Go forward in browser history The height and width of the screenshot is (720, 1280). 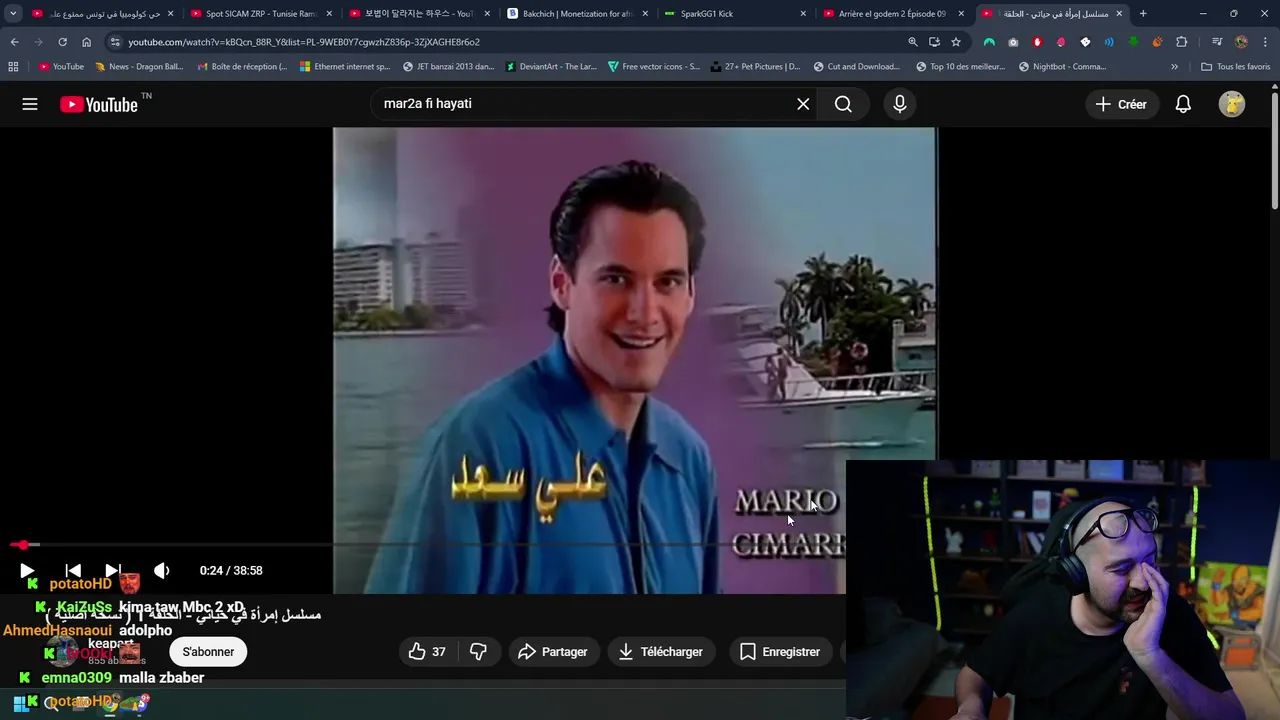click(x=38, y=42)
